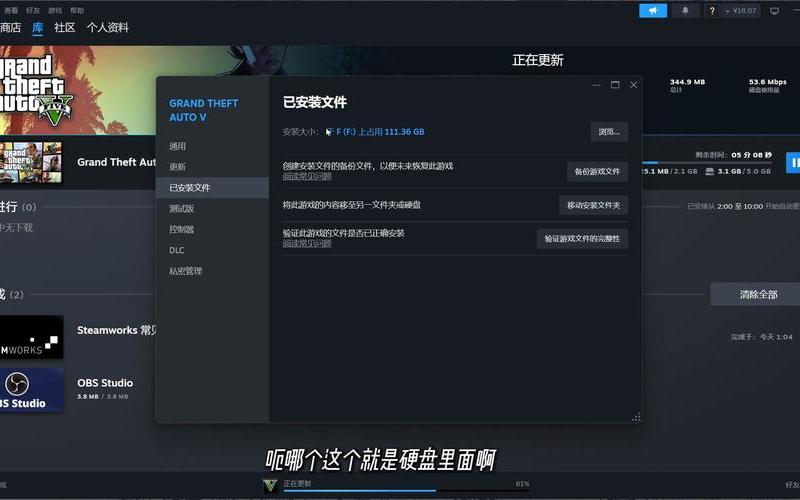Open the announcements megaphone icon
The image size is (800, 500).
[x=653, y=10]
